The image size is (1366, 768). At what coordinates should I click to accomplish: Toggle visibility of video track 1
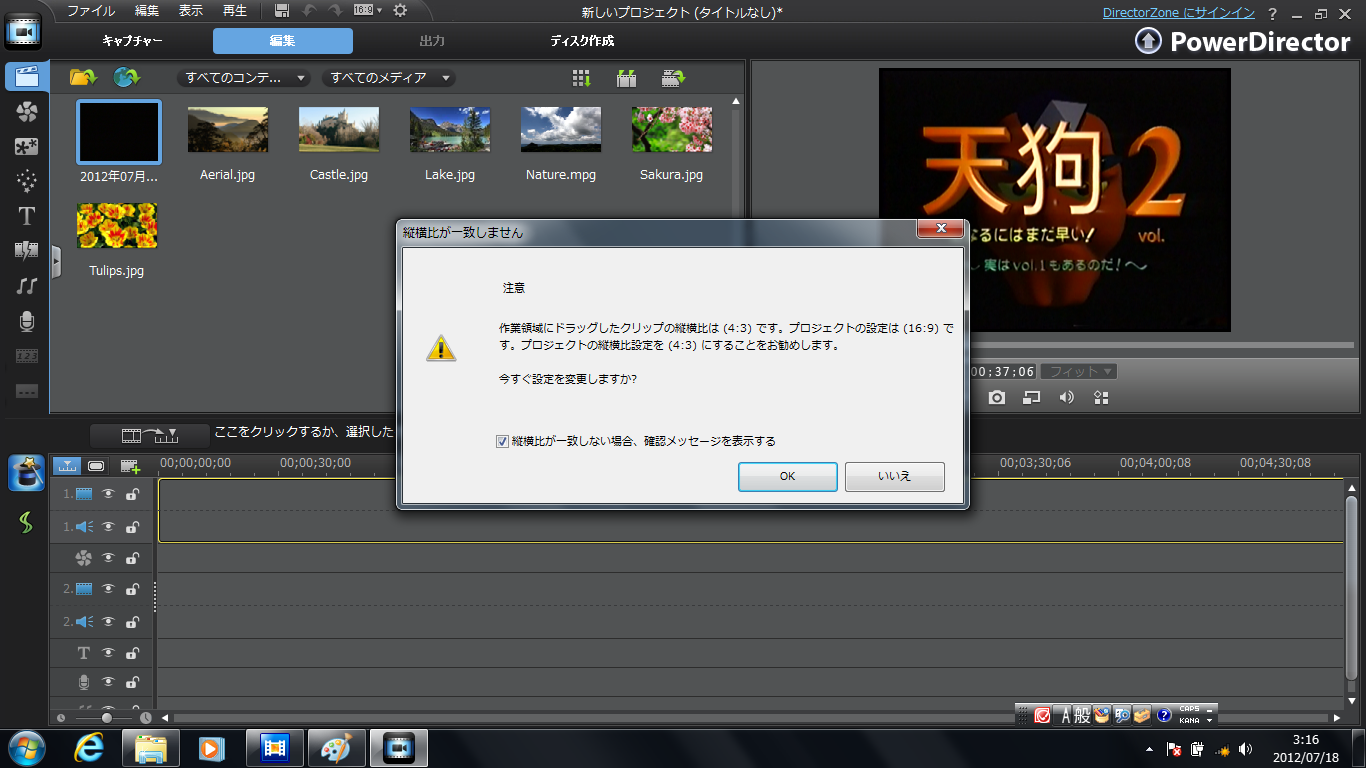(108, 493)
